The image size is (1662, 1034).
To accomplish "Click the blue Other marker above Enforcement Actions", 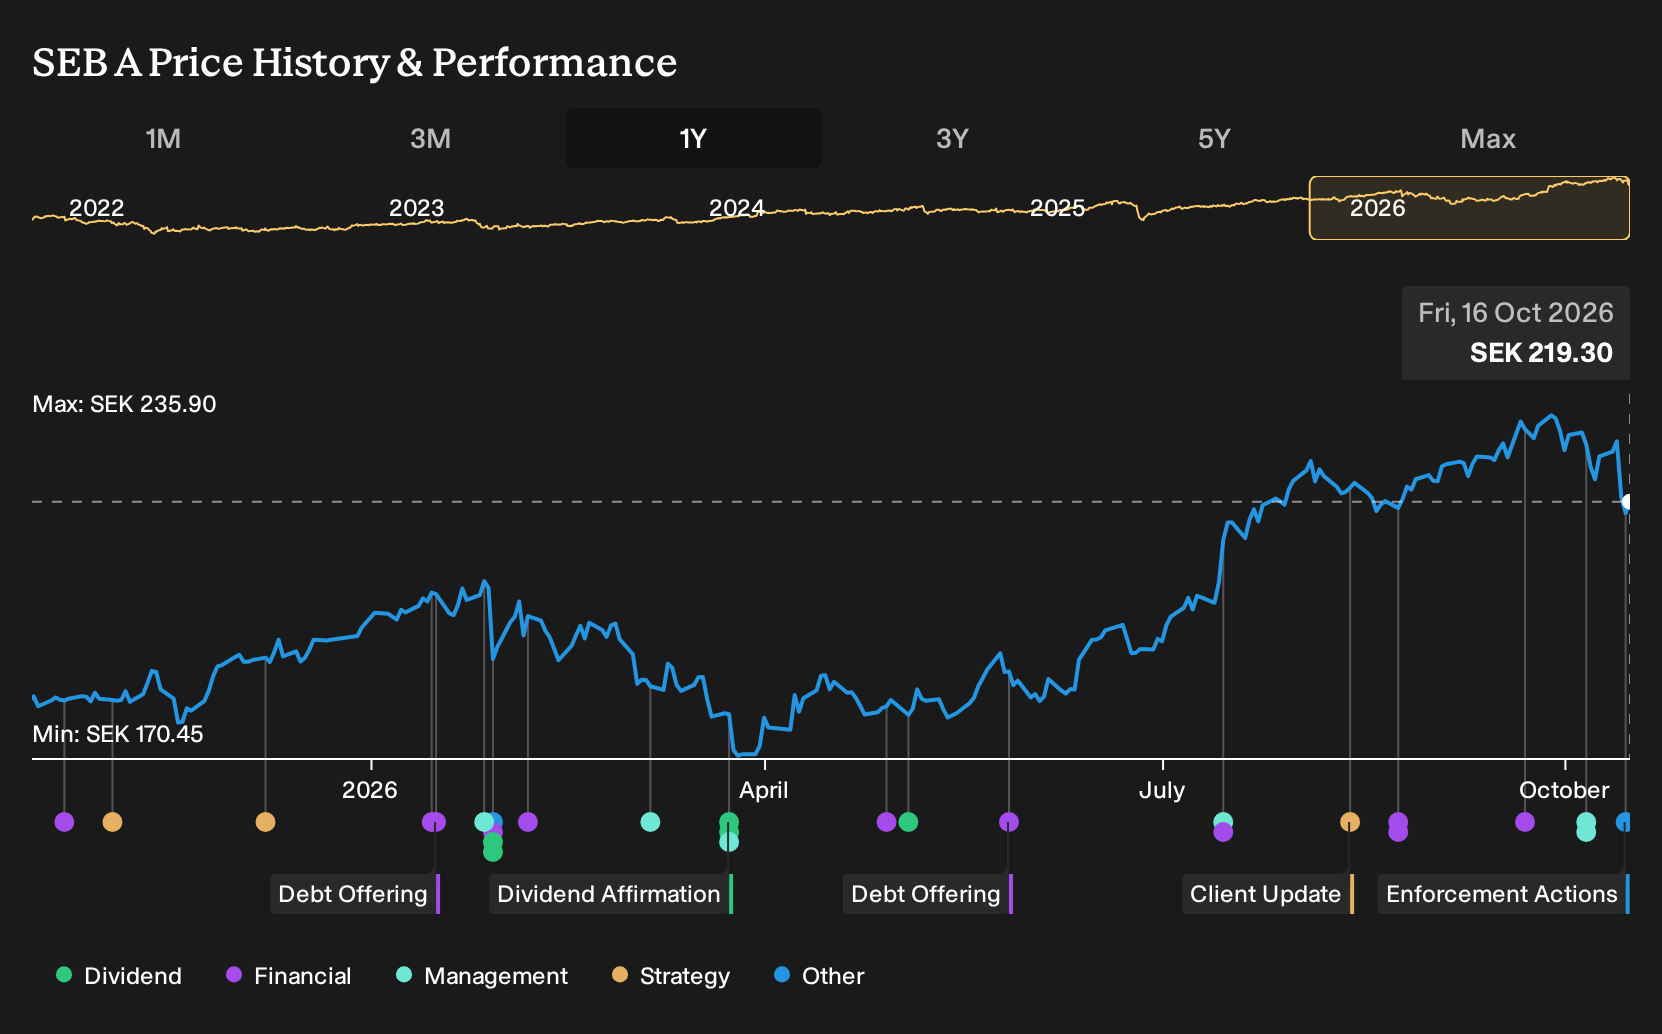I will (1624, 822).
